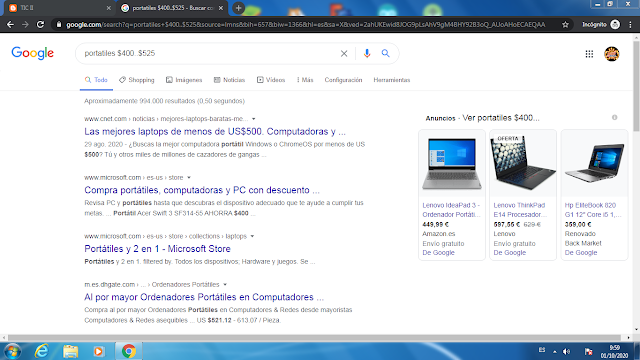Screen dimensions: 640x360
Task: Open Hp EliteBook 820 product link
Action: (x=593, y=210)
